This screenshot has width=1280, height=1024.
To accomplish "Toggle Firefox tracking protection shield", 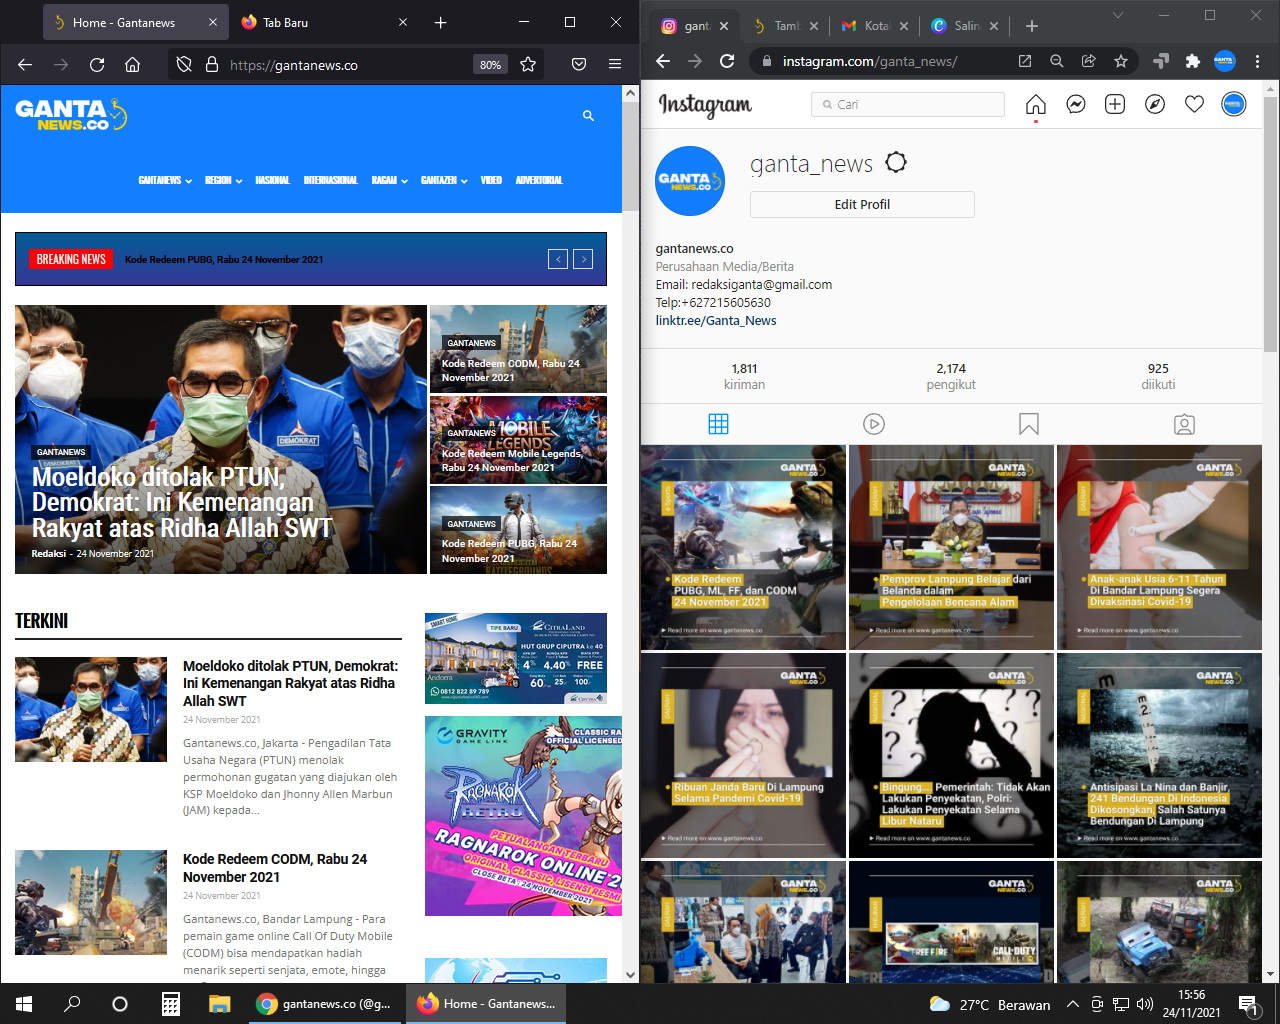I will (x=184, y=65).
